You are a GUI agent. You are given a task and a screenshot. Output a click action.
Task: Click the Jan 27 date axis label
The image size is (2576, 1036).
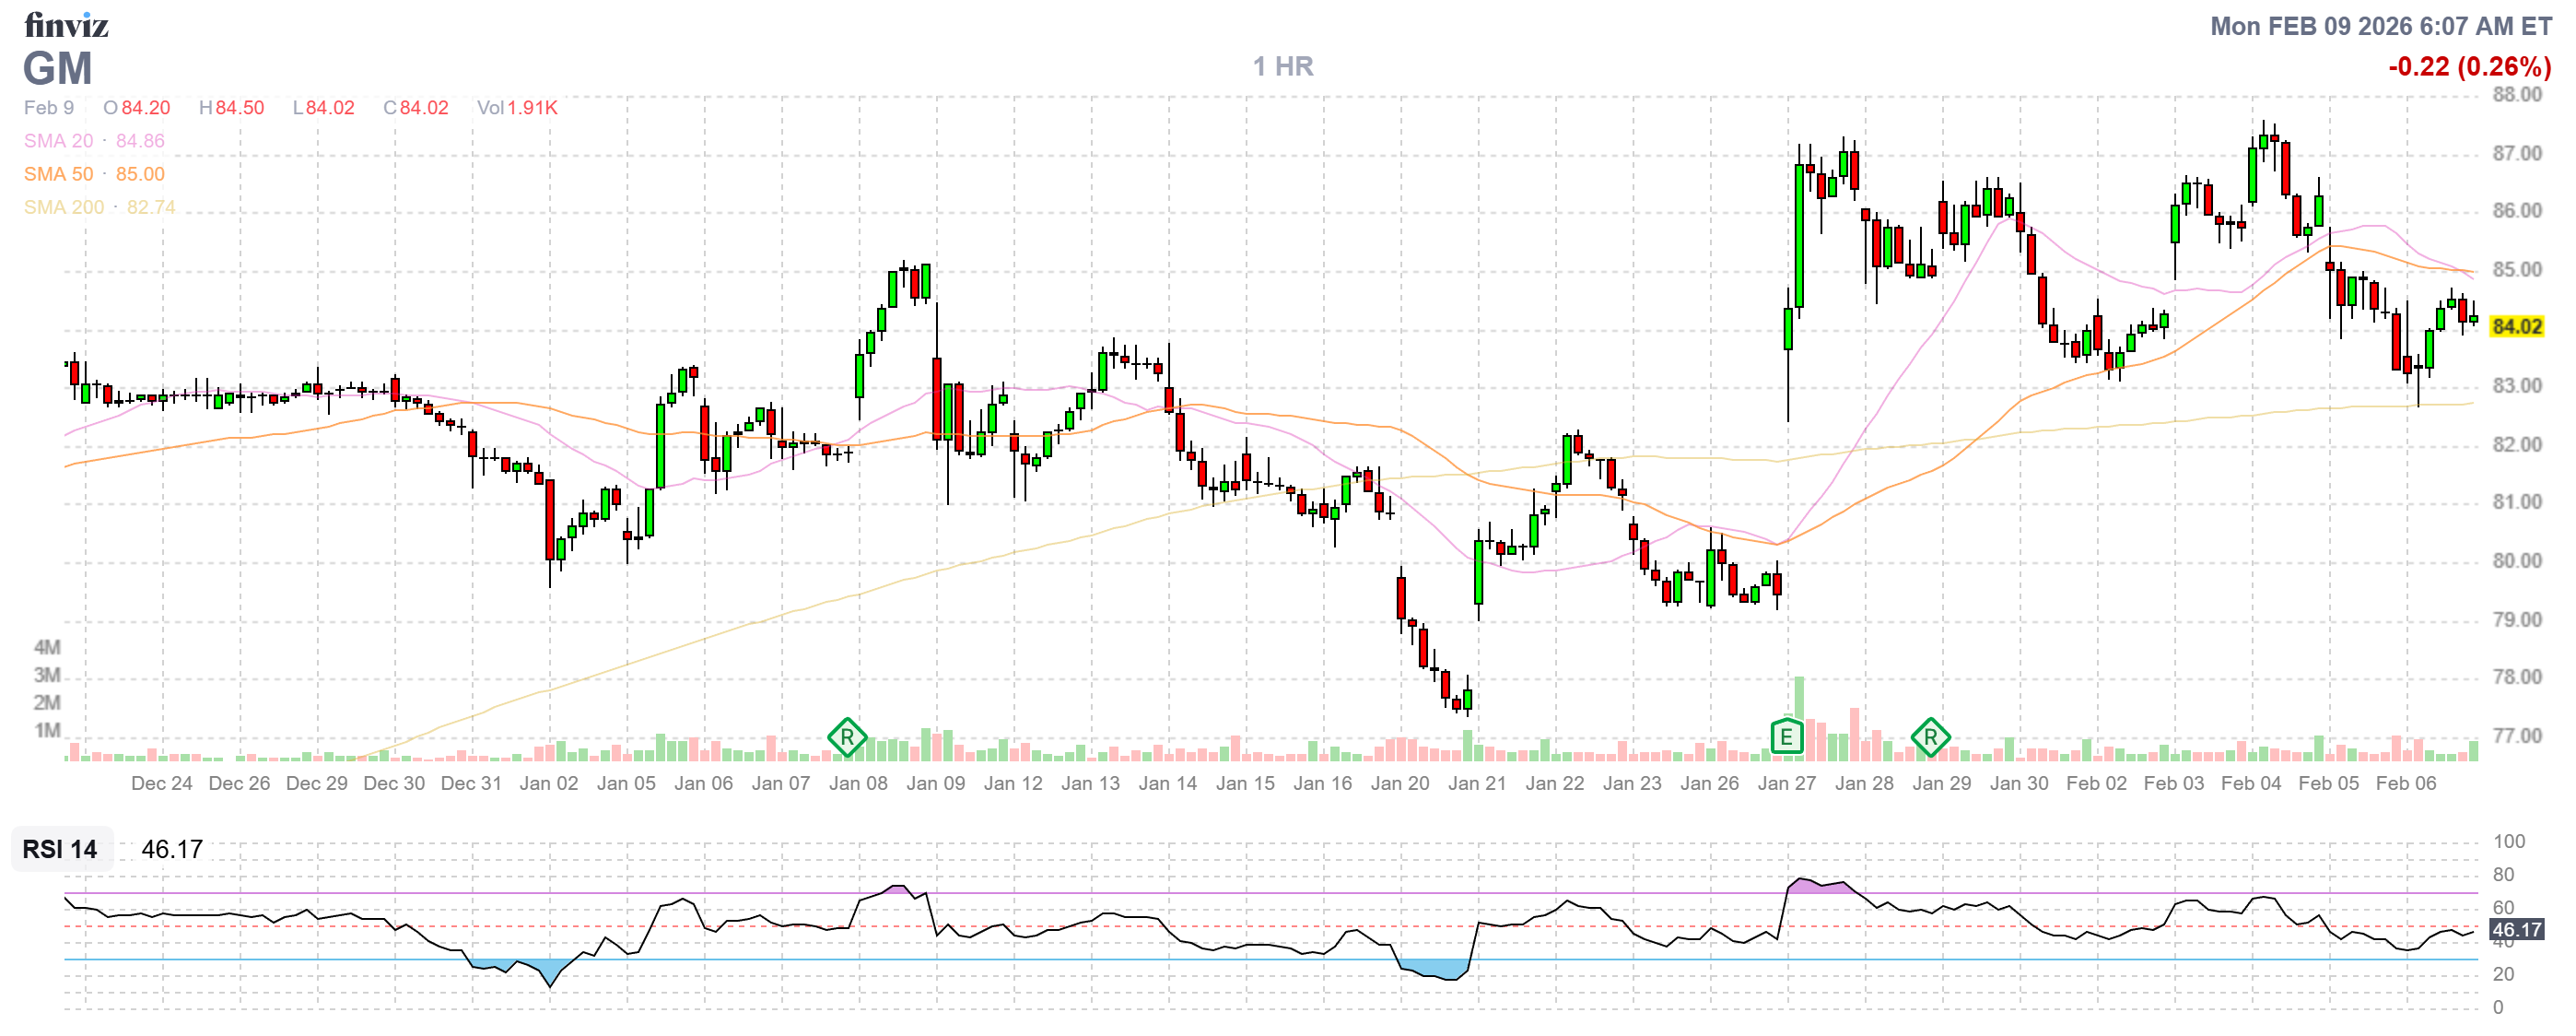click(x=1786, y=783)
